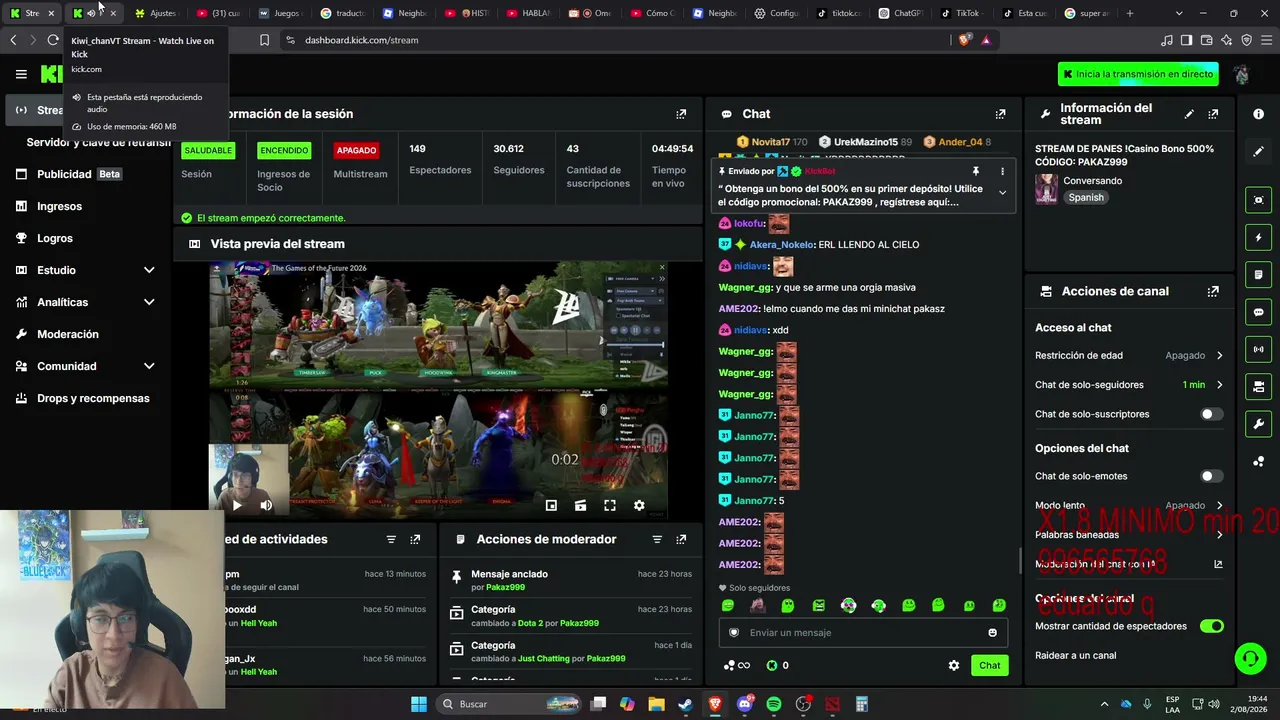Edit the stream information with the pencil
Image resolution: width=1280 pixels, height=720 pixels.
click(x=1189, y=114)
